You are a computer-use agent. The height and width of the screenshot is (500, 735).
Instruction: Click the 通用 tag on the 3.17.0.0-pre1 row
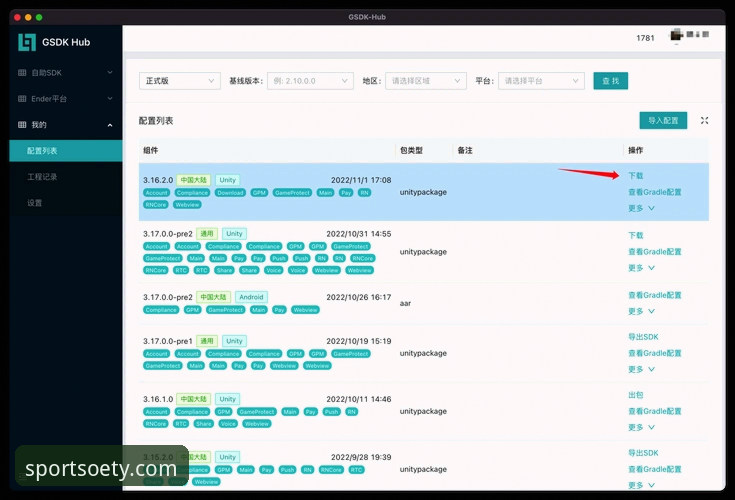[207, 341]
